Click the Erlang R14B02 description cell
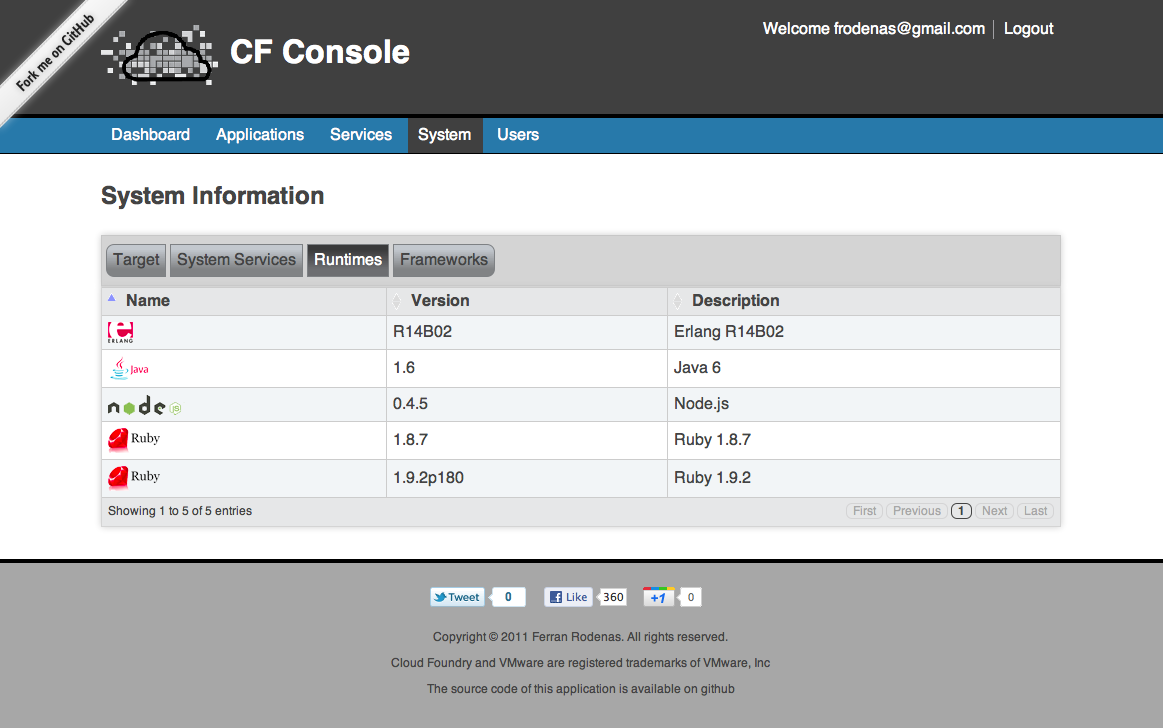1163x728 pixels. tap(863, 332)
